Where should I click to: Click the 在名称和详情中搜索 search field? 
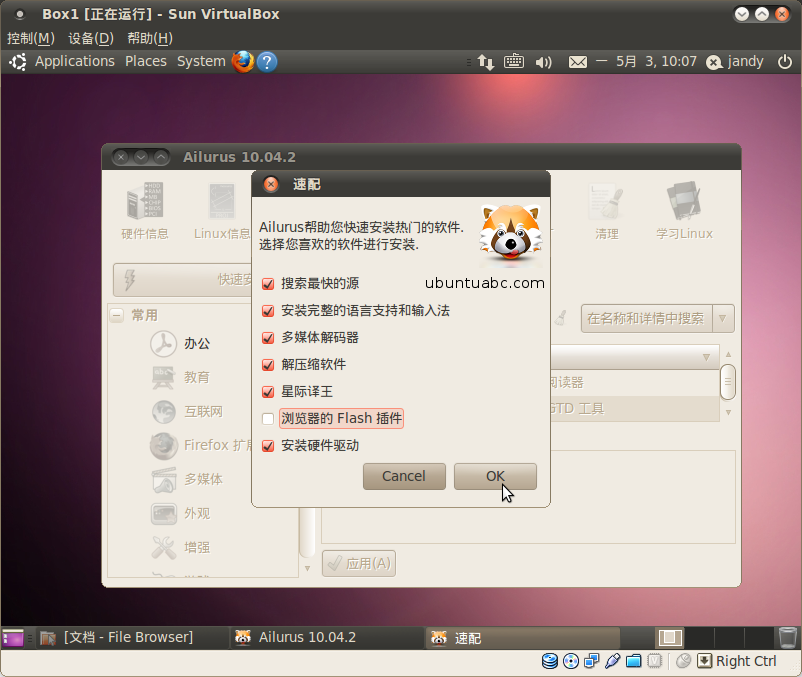click(646, 319)
